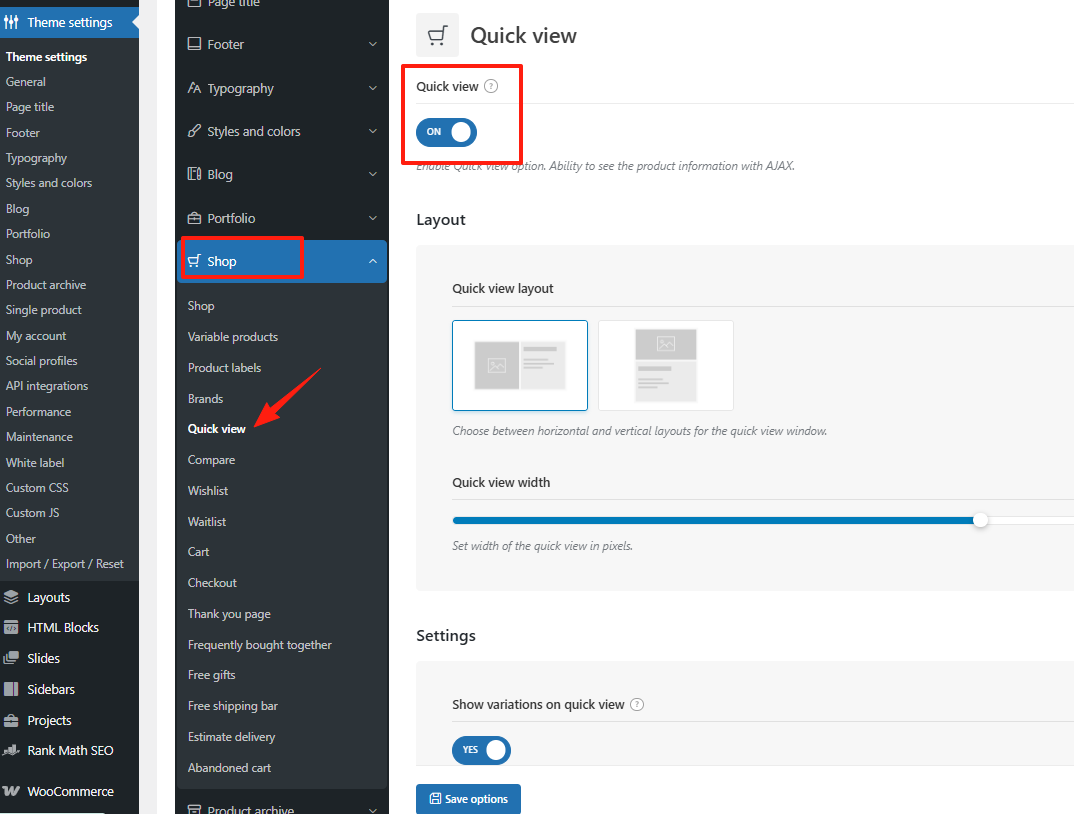Click the Shop cart icon in panel

click(195, 261)
